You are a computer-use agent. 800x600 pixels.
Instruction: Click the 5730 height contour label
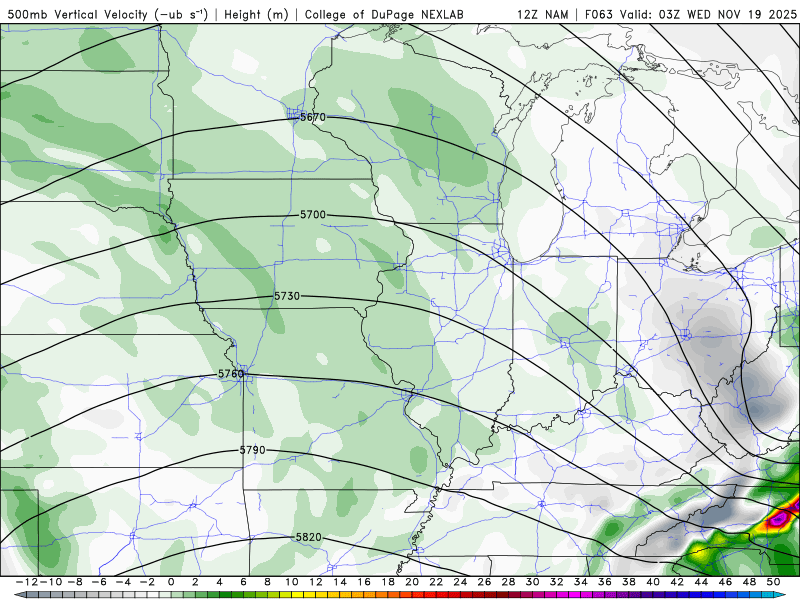(x=287, y=296)
